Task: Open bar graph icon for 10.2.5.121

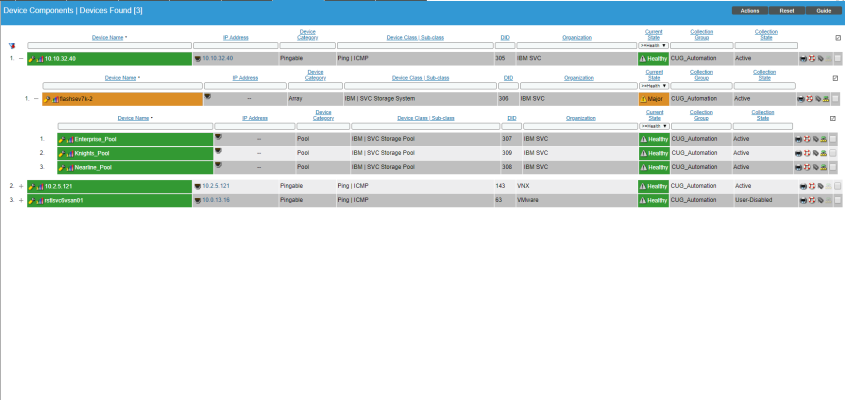Action: [x=40, y=187]
